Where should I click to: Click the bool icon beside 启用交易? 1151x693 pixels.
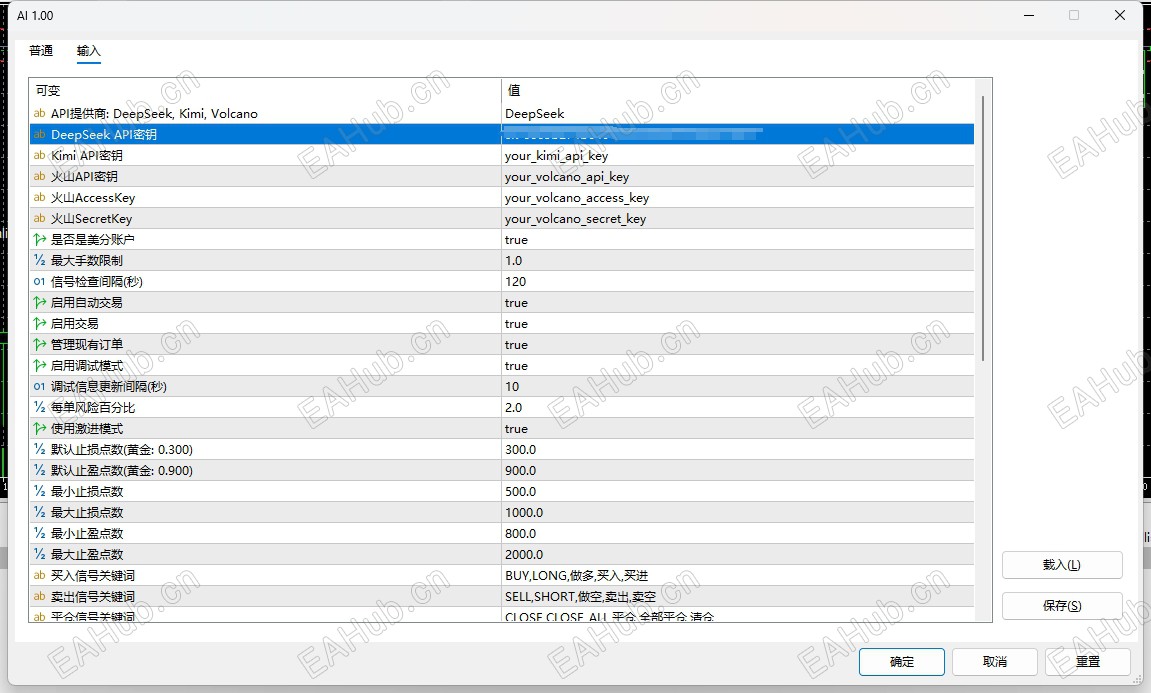pyautogui.click(x=40, y=324)
